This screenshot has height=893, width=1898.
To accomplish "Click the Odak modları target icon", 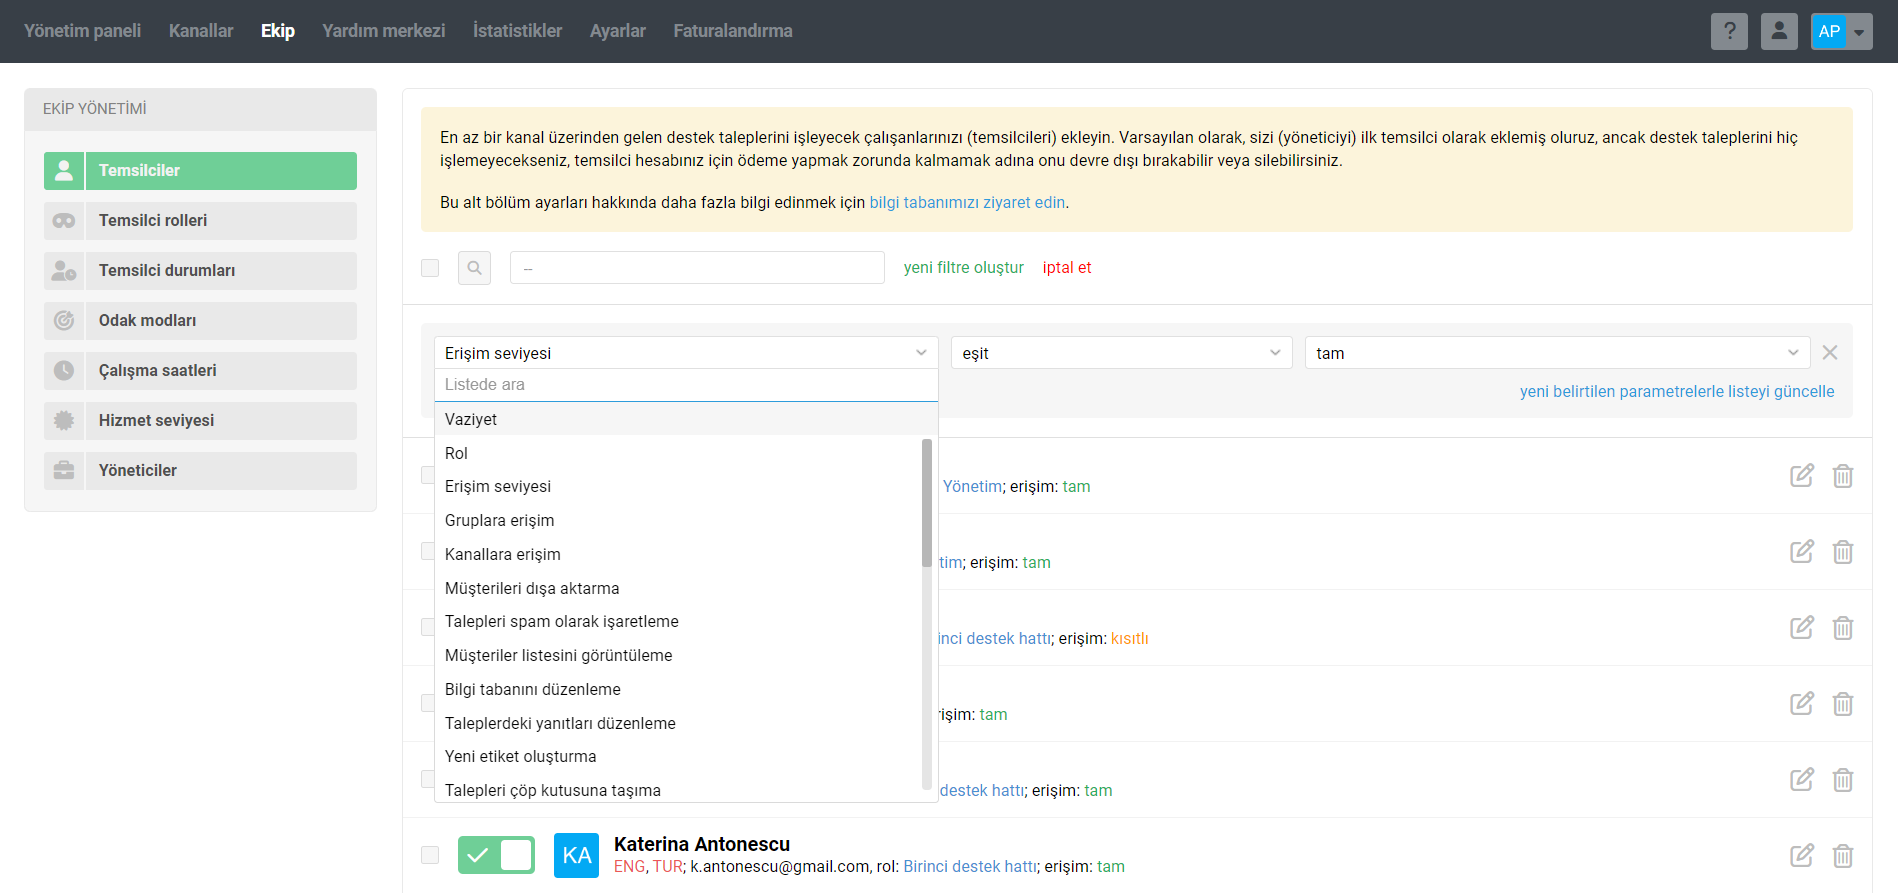I will (x=64, y=321).
